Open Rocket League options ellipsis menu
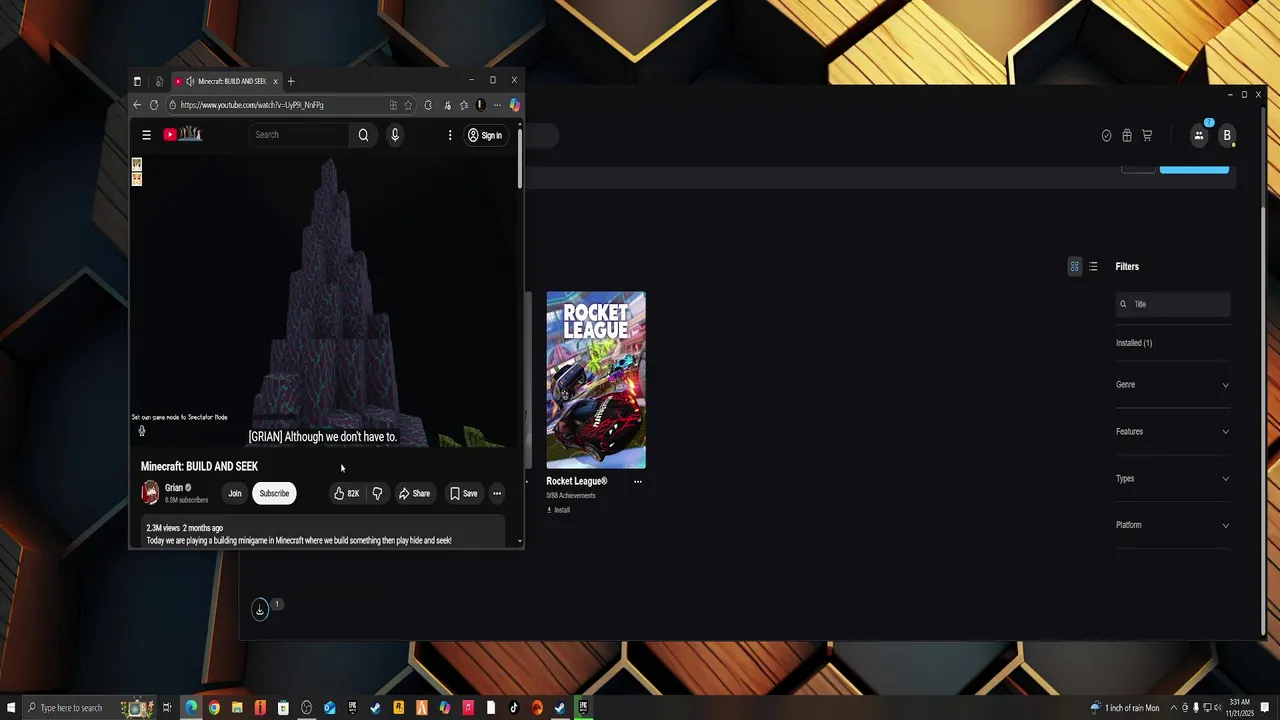1280x720 pixels. [x=638, y=481]
